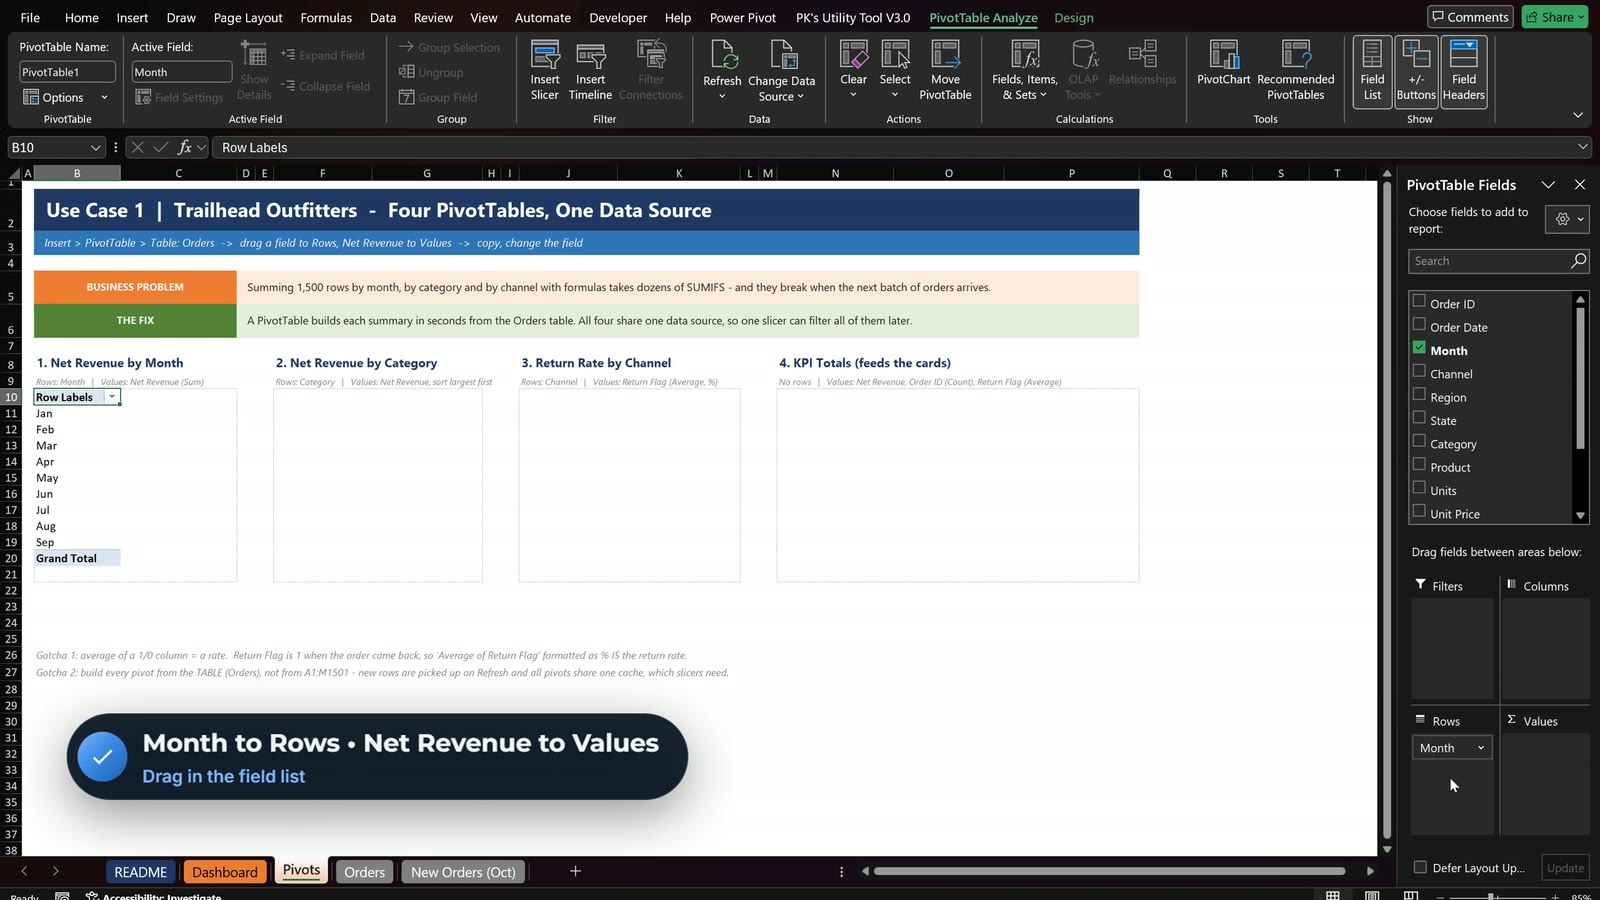Click the insert function fx icon
Screen dimensions: 1600x900
click(x=185, y=147)
